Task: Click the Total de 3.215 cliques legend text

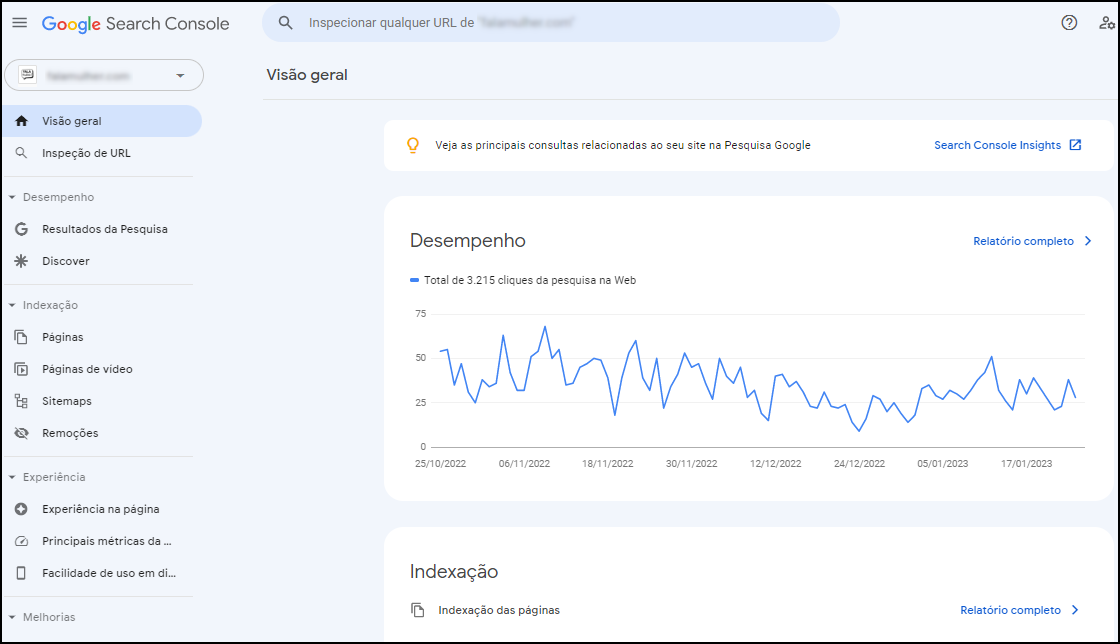Action: pos(530,281)
